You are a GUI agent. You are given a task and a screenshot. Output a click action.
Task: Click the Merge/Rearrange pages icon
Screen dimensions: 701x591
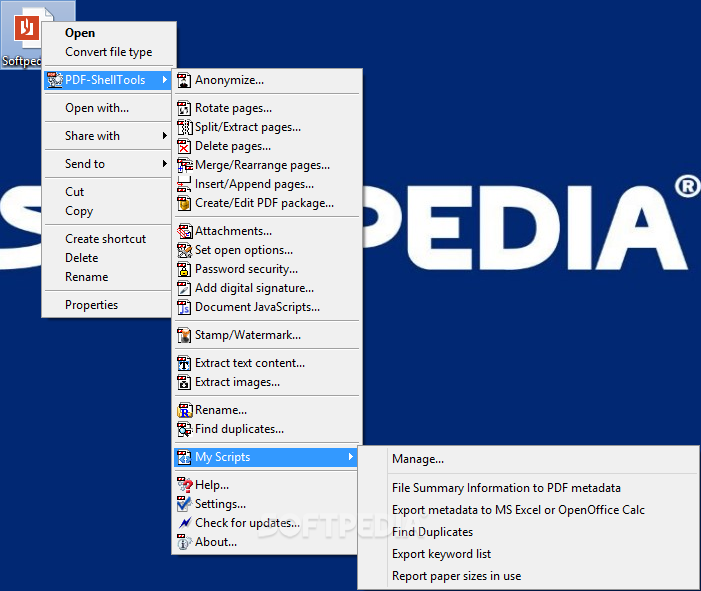pyautogui.click(x=185, y=165)
